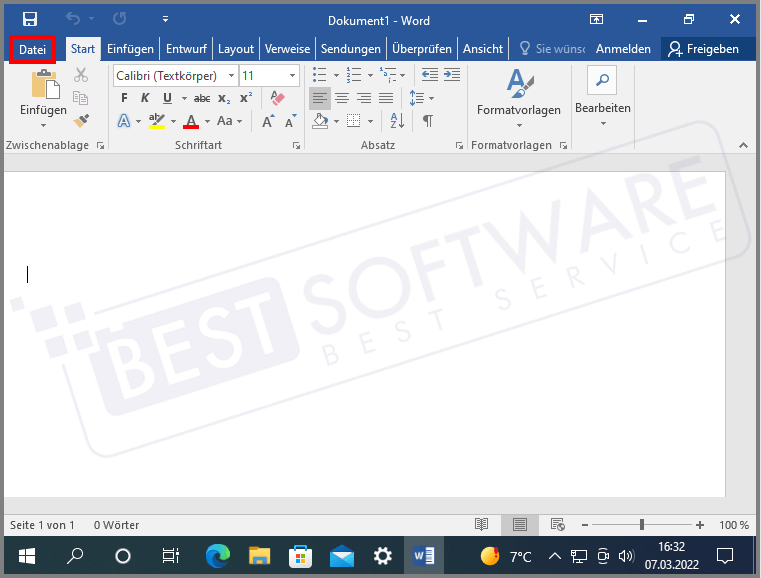Open Bearbeiten search magnifier icon

[602, 80]
